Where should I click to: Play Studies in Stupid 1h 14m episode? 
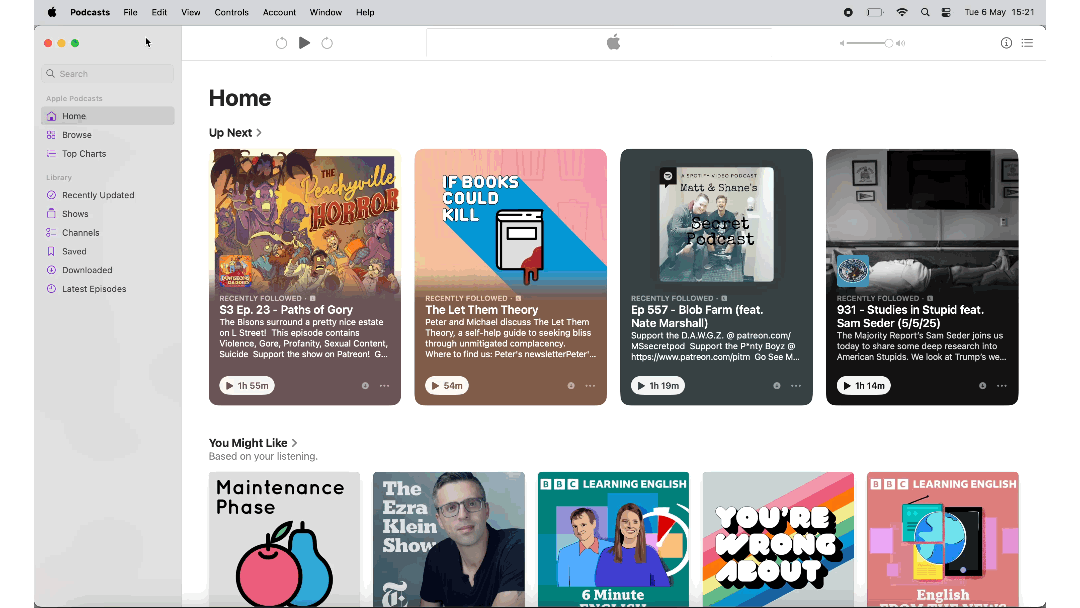[864, 386]
